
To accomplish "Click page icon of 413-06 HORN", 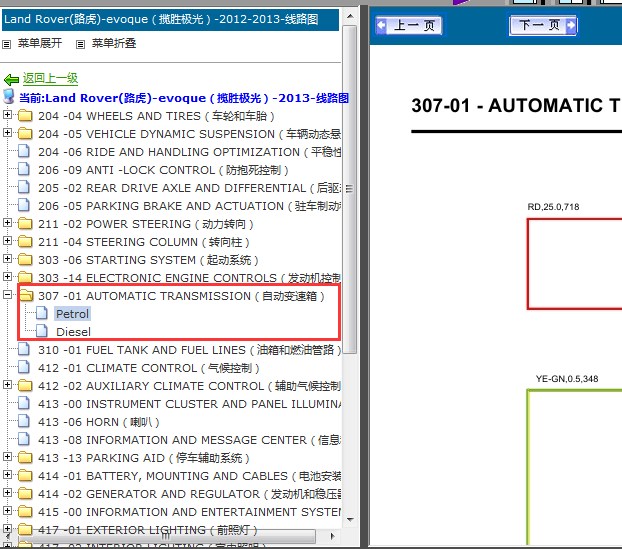I will 24,421.
